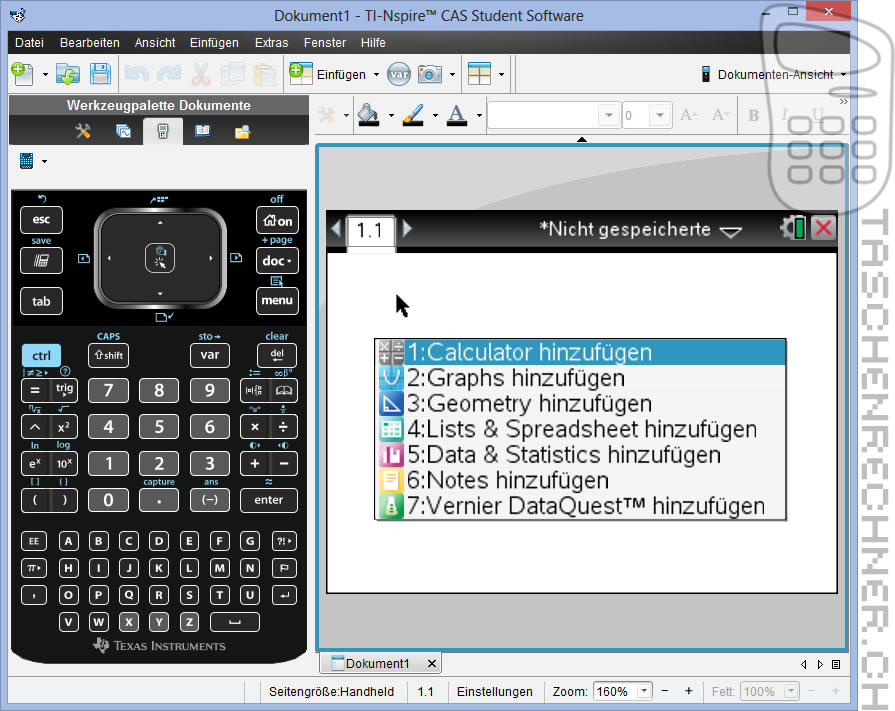The image size is (895, 711).
Task: Click the space bar key
Action: (x=235, y=622)
